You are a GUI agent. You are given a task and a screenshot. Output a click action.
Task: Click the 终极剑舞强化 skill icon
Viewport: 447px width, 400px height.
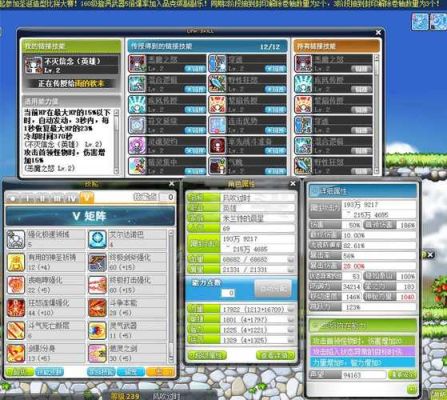tap(97, 262)
